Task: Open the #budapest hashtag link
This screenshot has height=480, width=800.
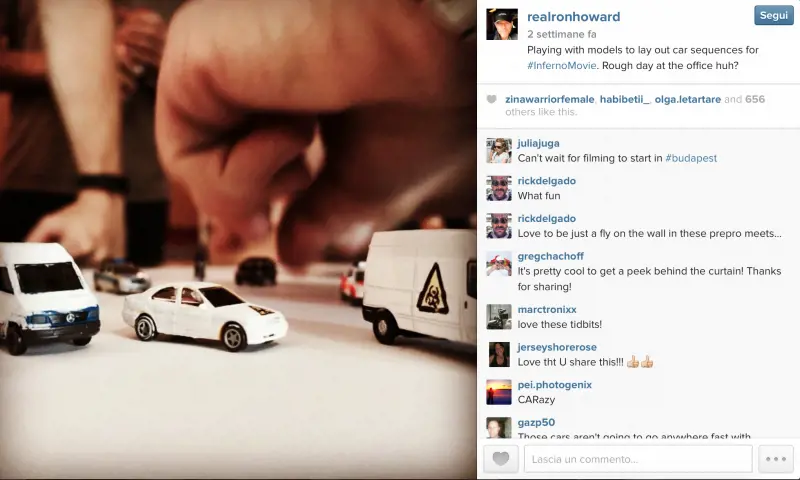Action: (x=691, y=158)
